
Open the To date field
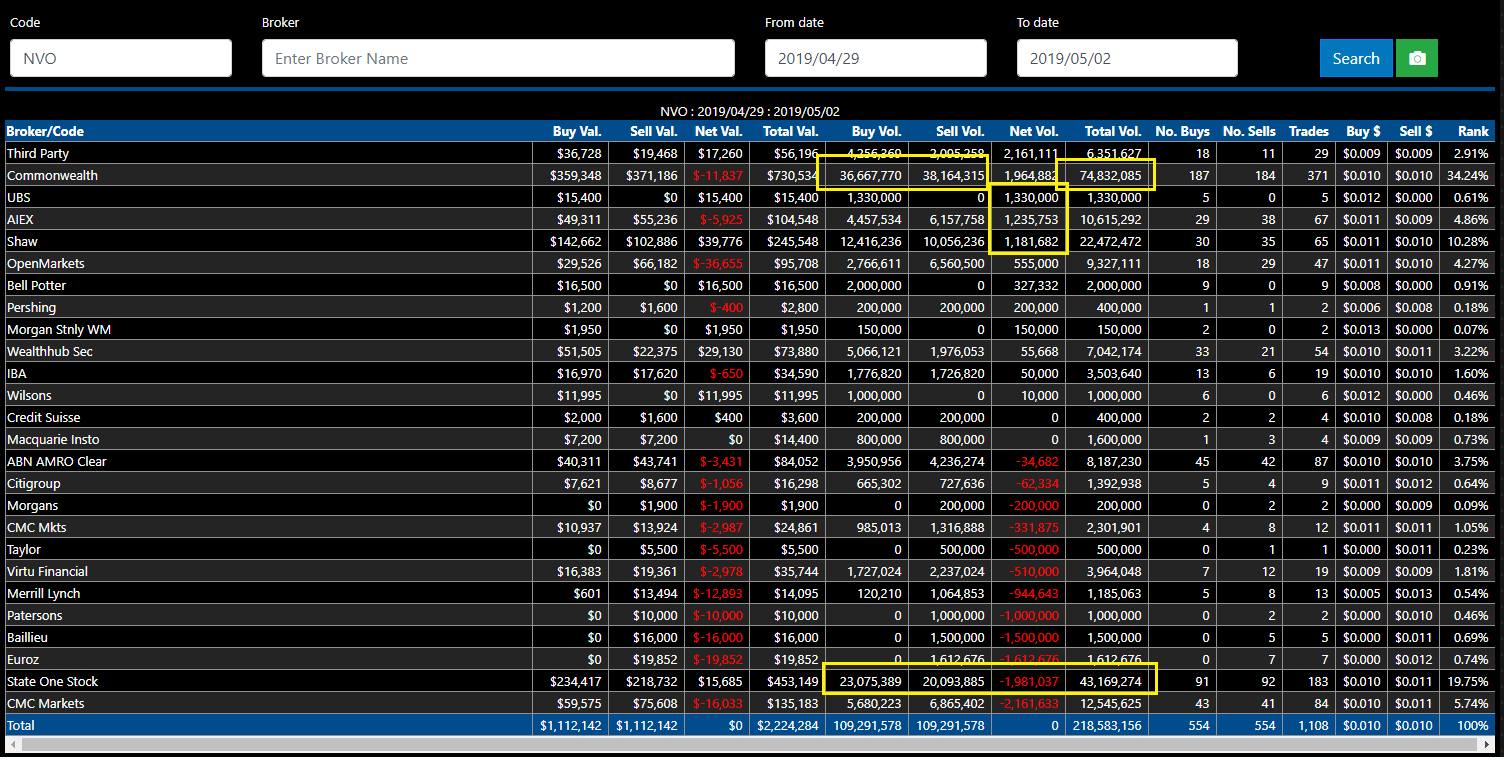[1127, 58]
